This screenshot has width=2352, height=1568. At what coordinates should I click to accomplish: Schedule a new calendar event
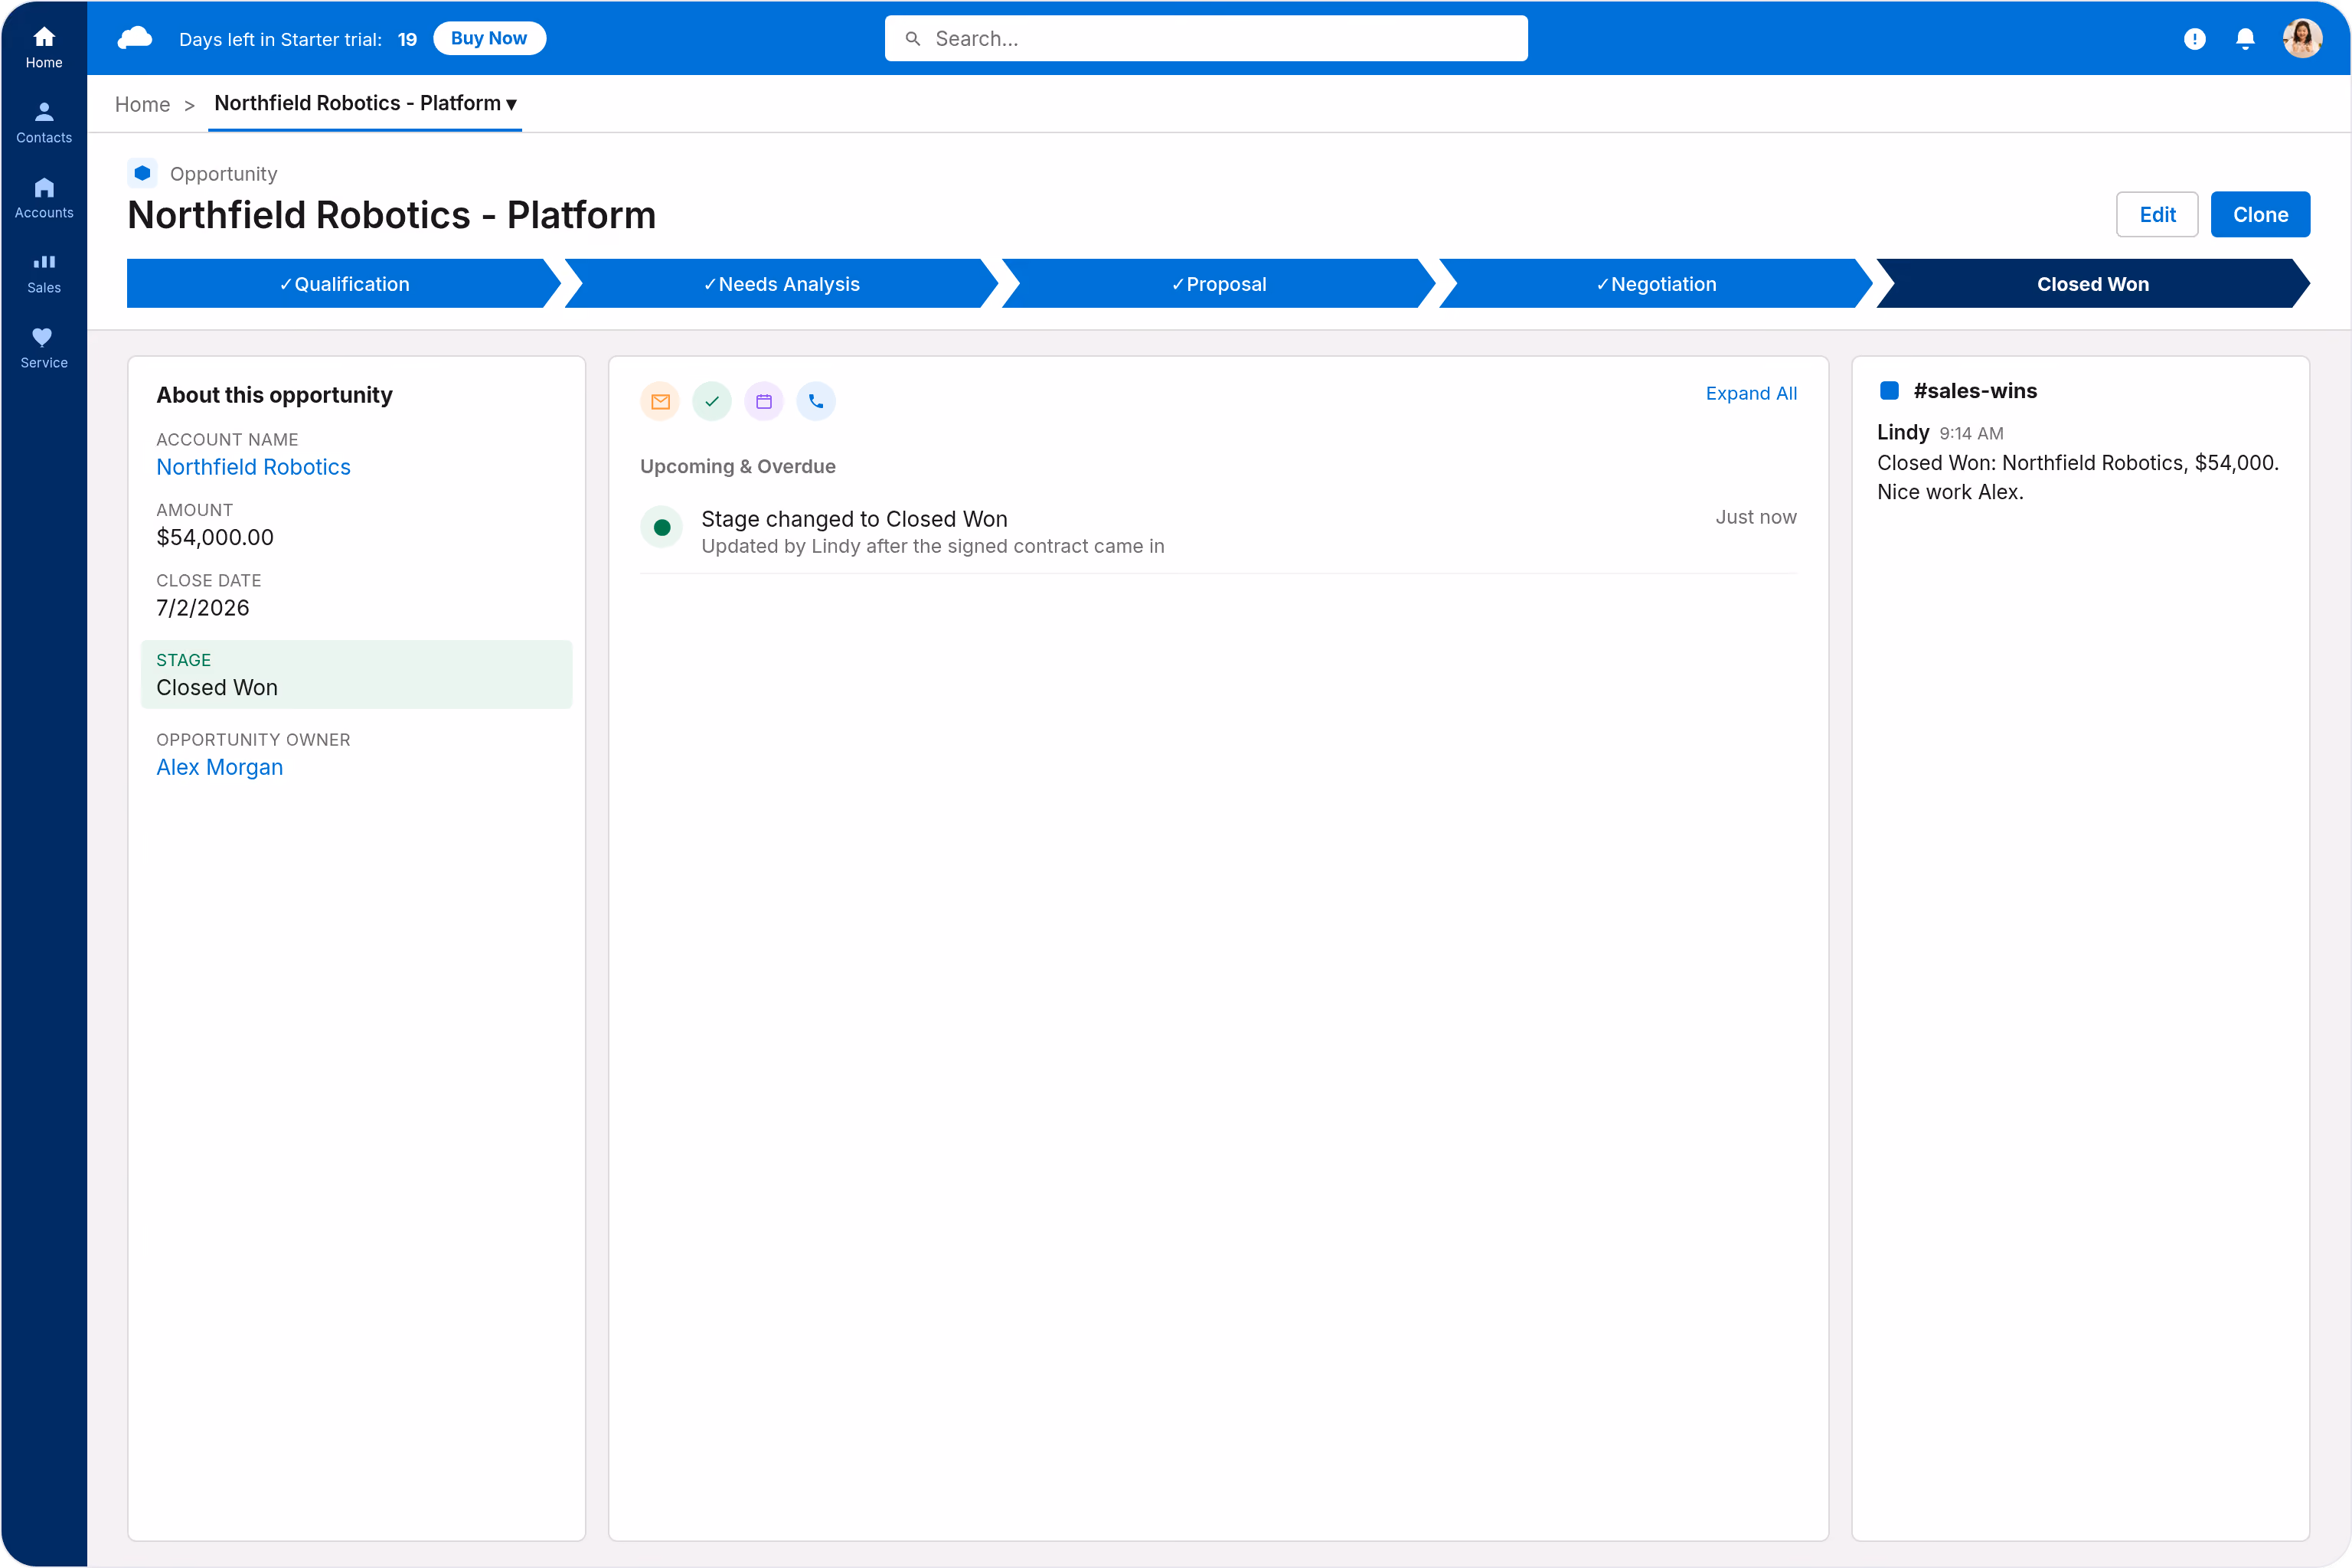[x=764, y=401]
